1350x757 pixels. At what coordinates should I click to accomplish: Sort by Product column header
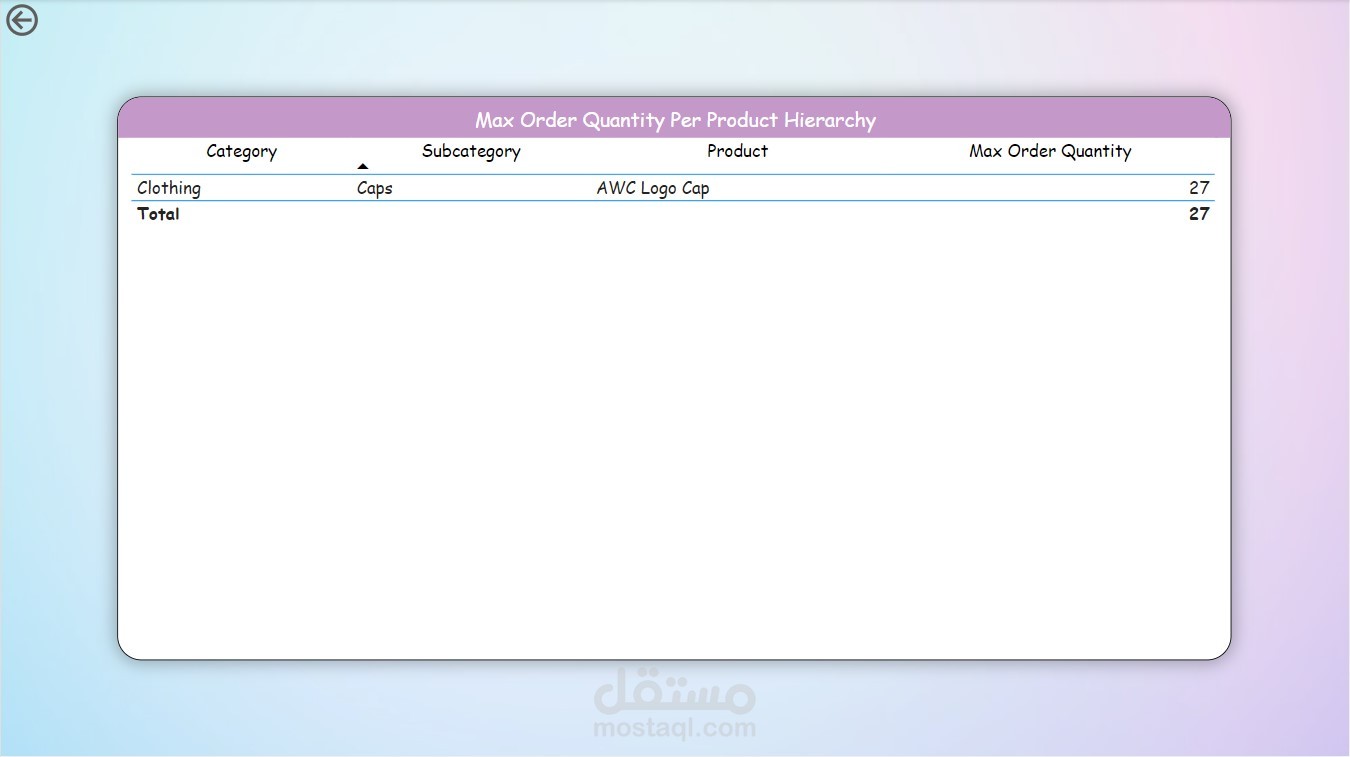(737, 151)
